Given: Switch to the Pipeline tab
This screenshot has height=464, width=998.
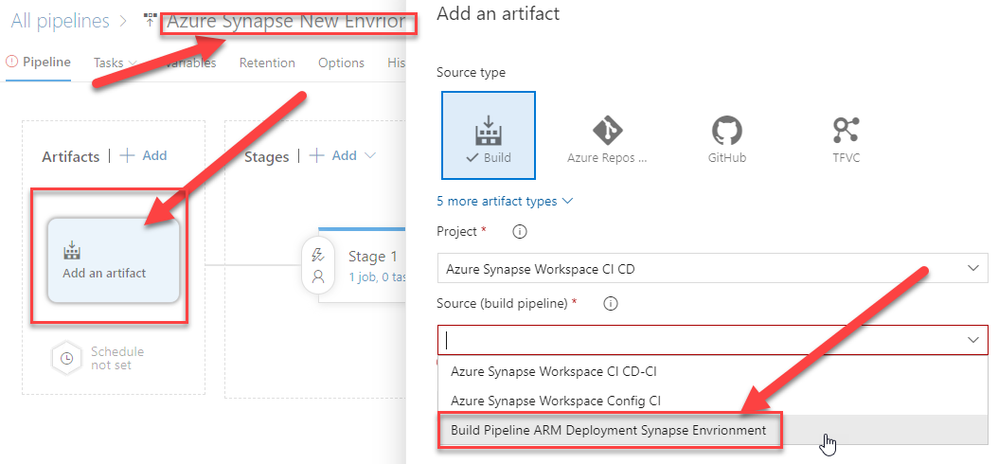Looking at the screenshot, I should click(46, 62).
